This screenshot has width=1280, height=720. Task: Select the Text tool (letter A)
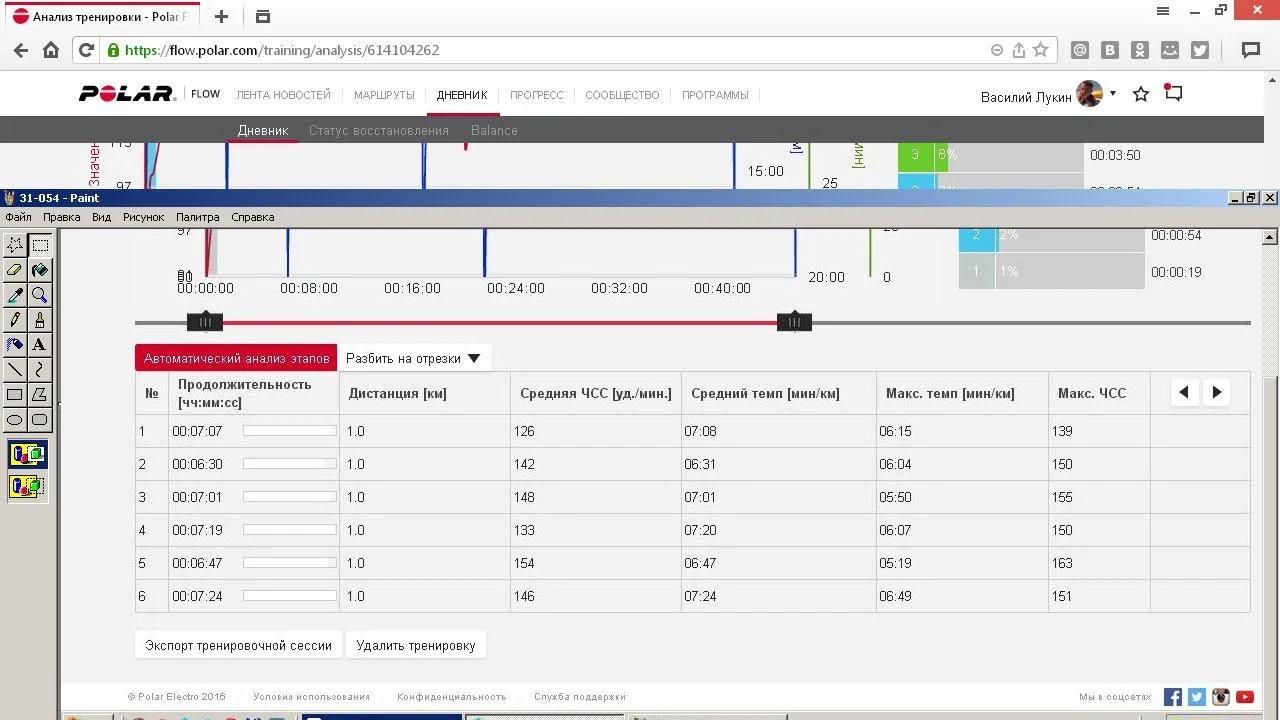[40, 345]
